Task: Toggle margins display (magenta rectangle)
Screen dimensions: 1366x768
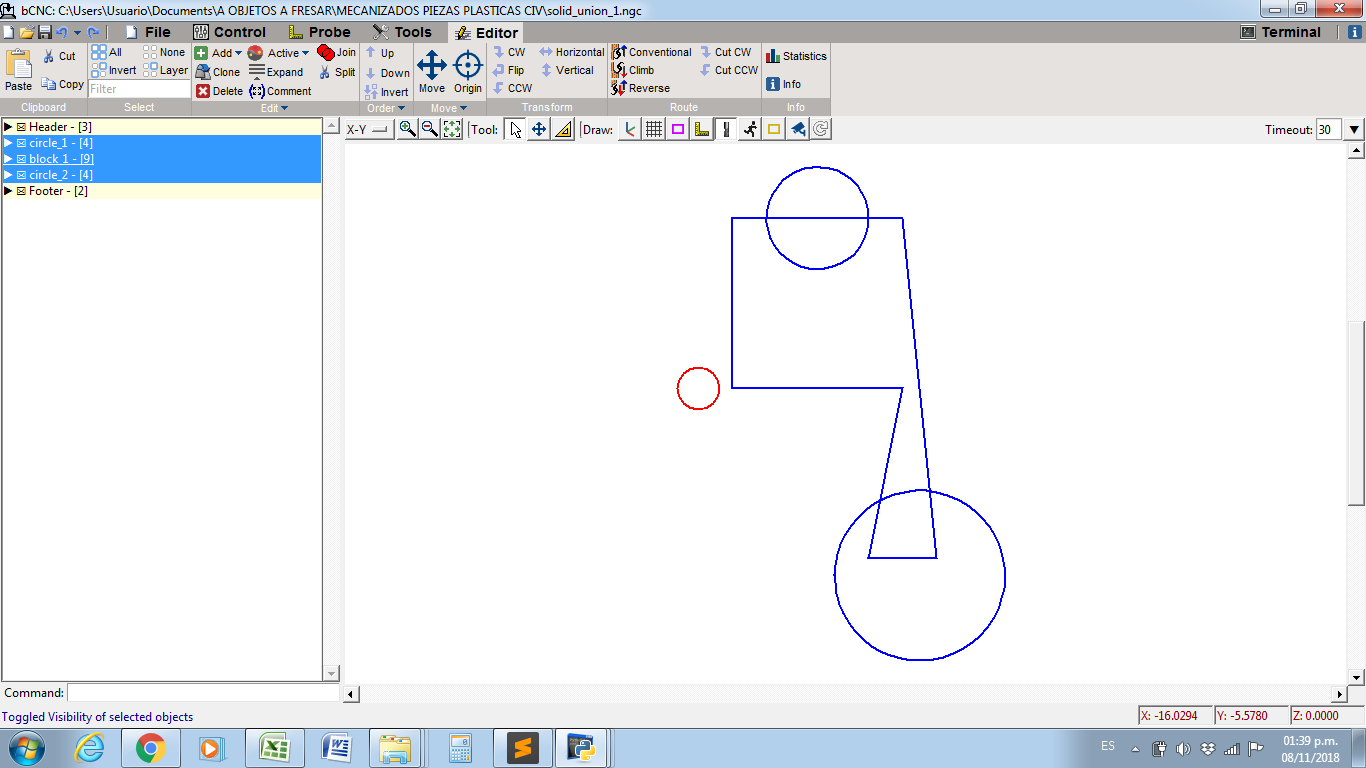Action: 678,129
